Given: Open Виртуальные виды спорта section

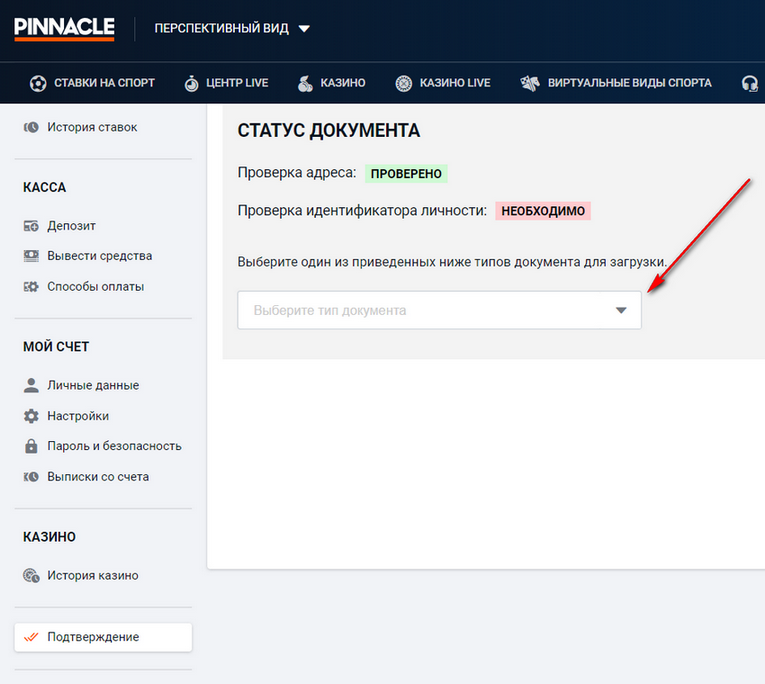Looking at the screenshot, I should (629, 83).
